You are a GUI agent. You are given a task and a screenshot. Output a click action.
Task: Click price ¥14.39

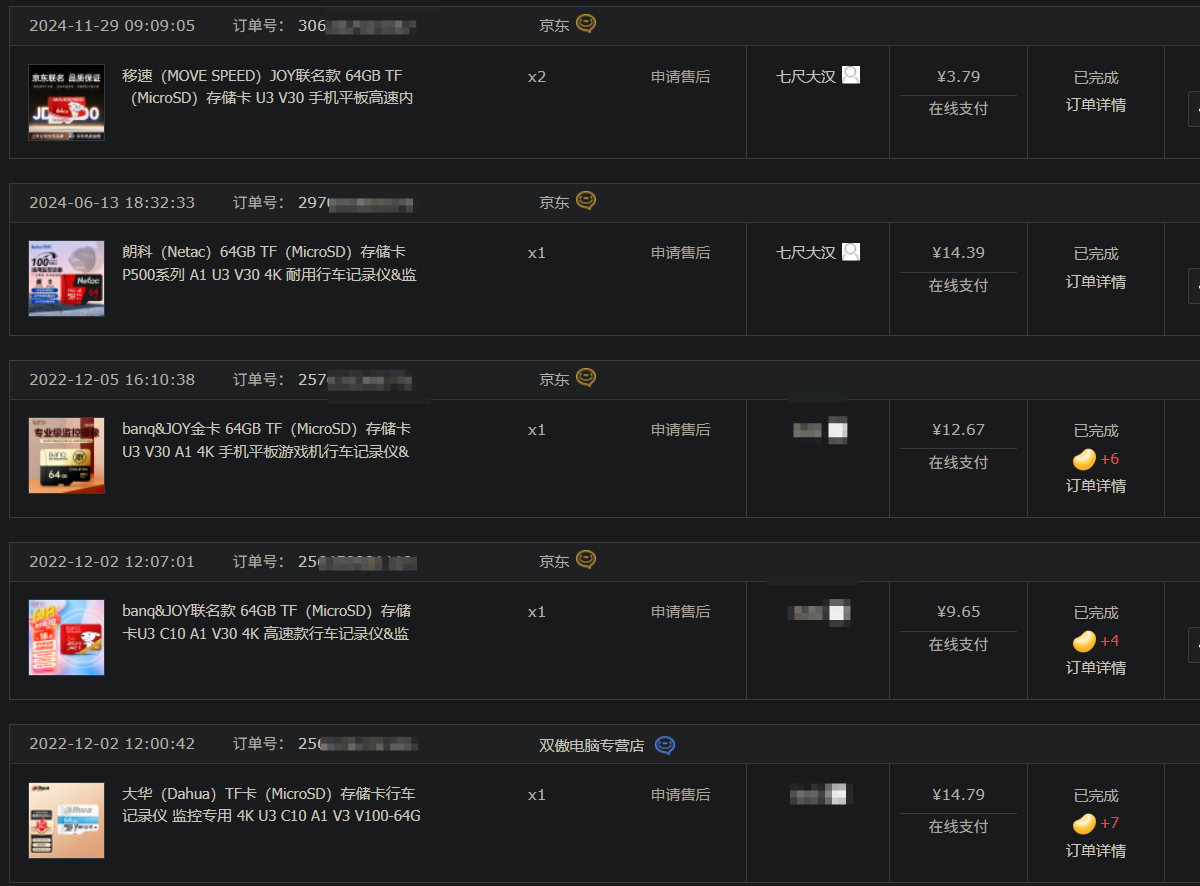click(x=958, y=253)
